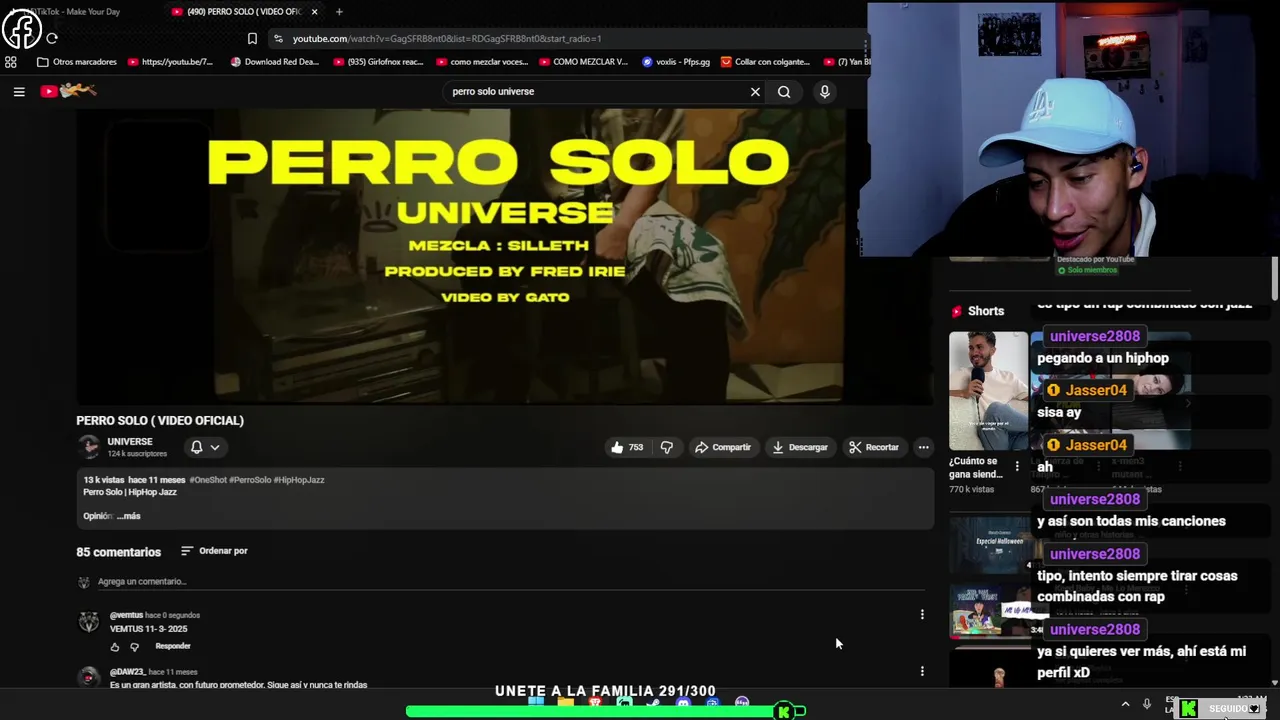1280x720 pixels.
Task: Click the taskbar microphone tray icon
Action: click(x=1146, y=704)
